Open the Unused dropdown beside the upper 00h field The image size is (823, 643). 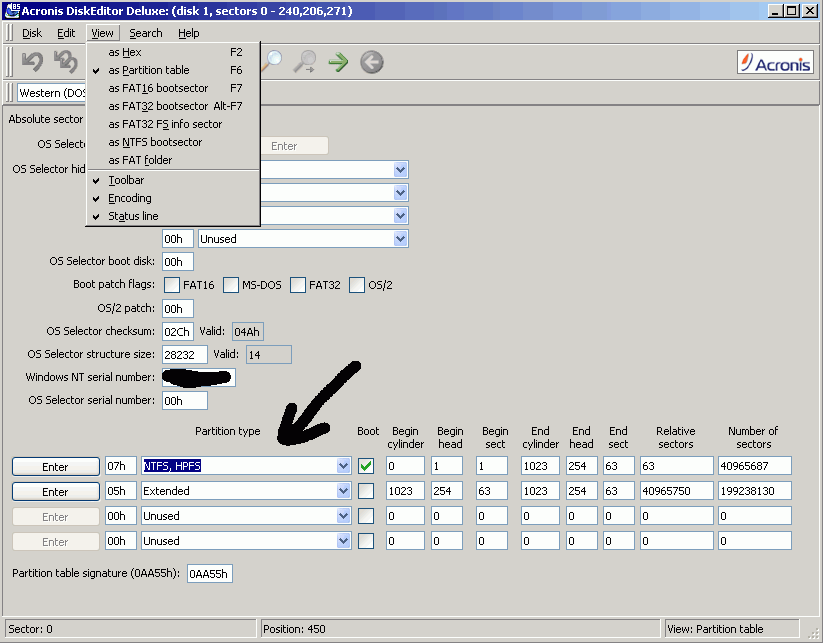pyautogui.click(x=400, y=239)
